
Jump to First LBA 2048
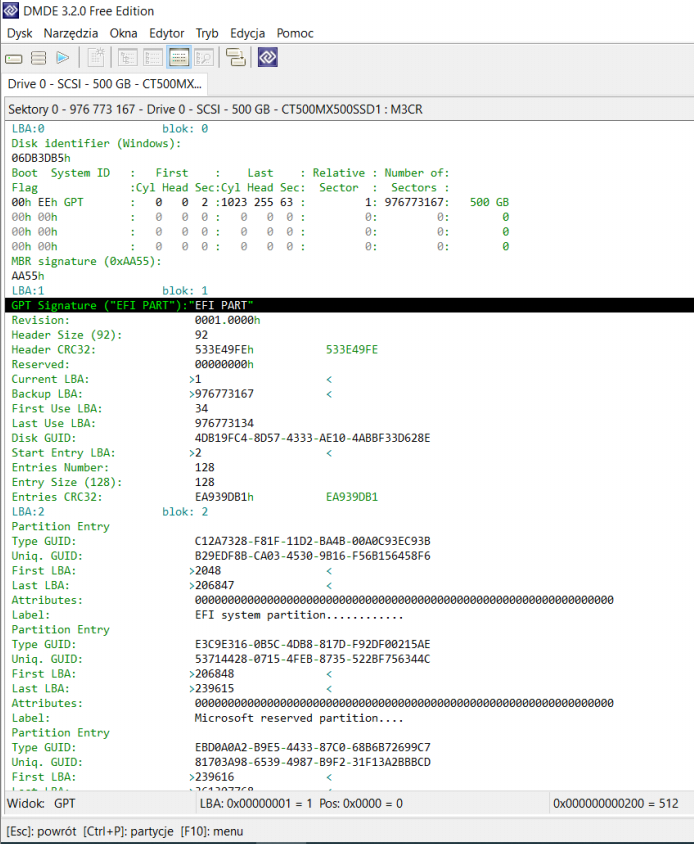coord(207,571)
